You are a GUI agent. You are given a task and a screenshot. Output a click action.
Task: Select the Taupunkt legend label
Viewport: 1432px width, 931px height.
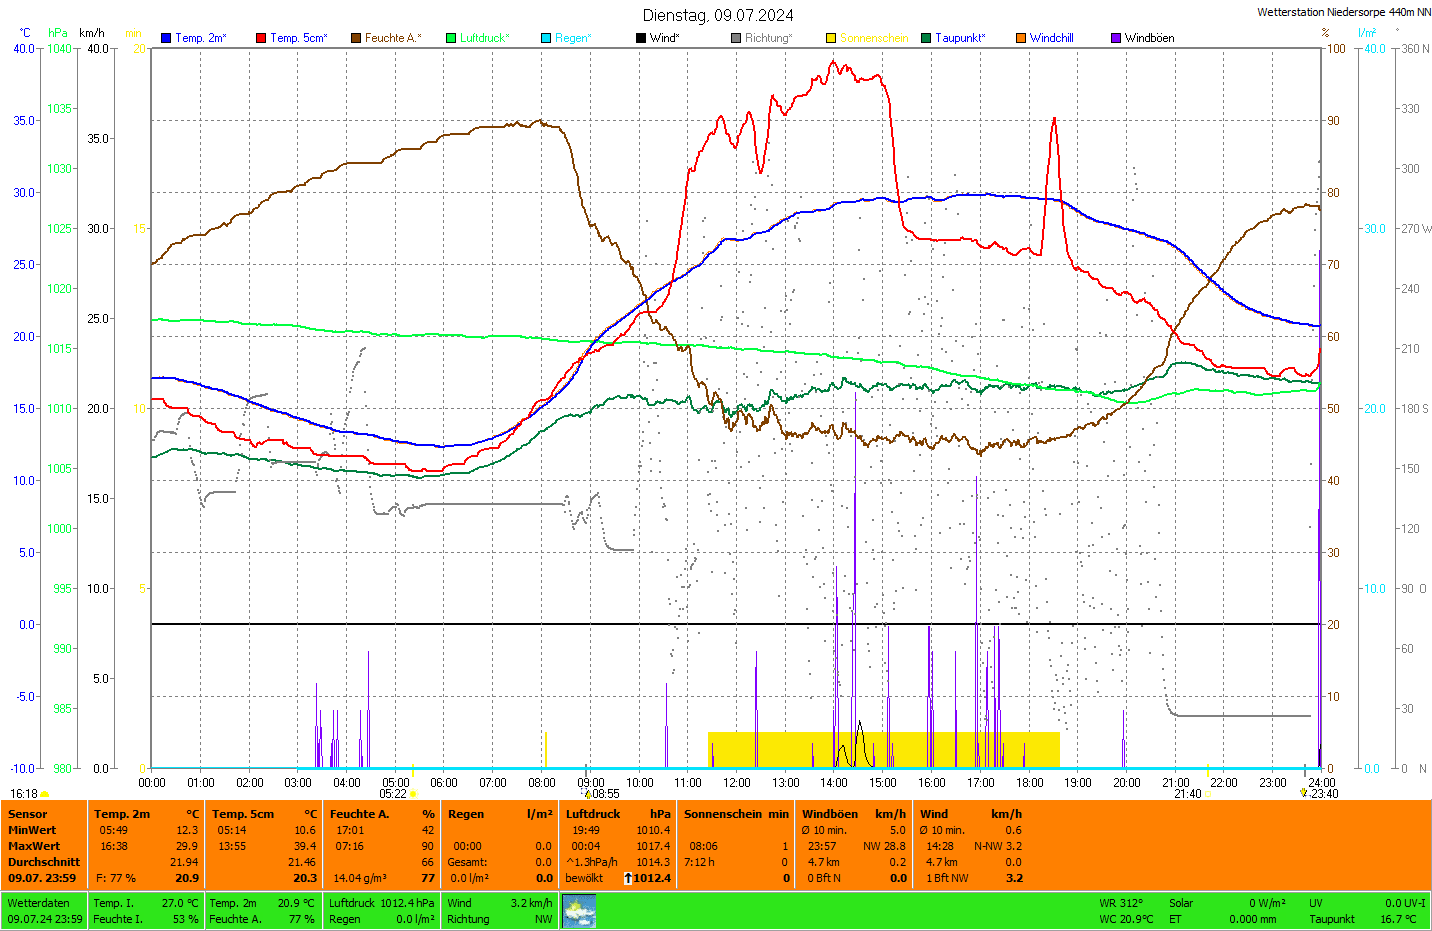click(960, 38)
